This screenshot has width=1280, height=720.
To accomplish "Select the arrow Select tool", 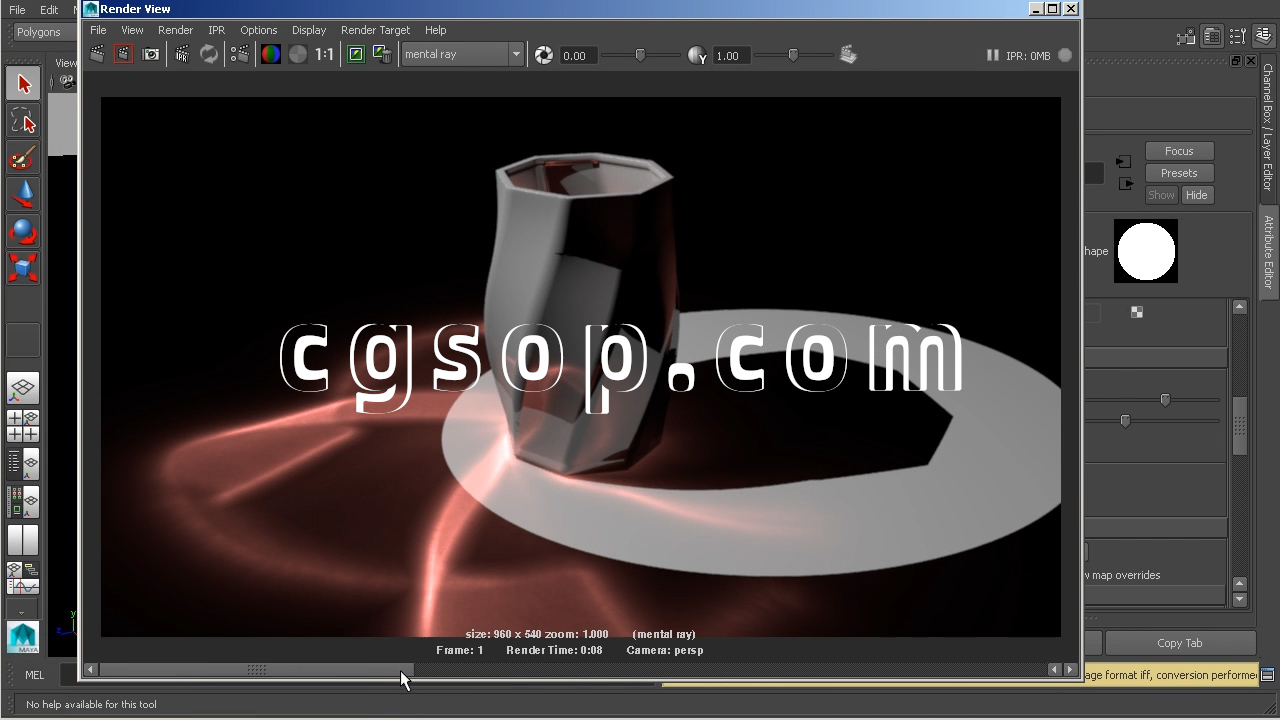I will coord(23,84).
